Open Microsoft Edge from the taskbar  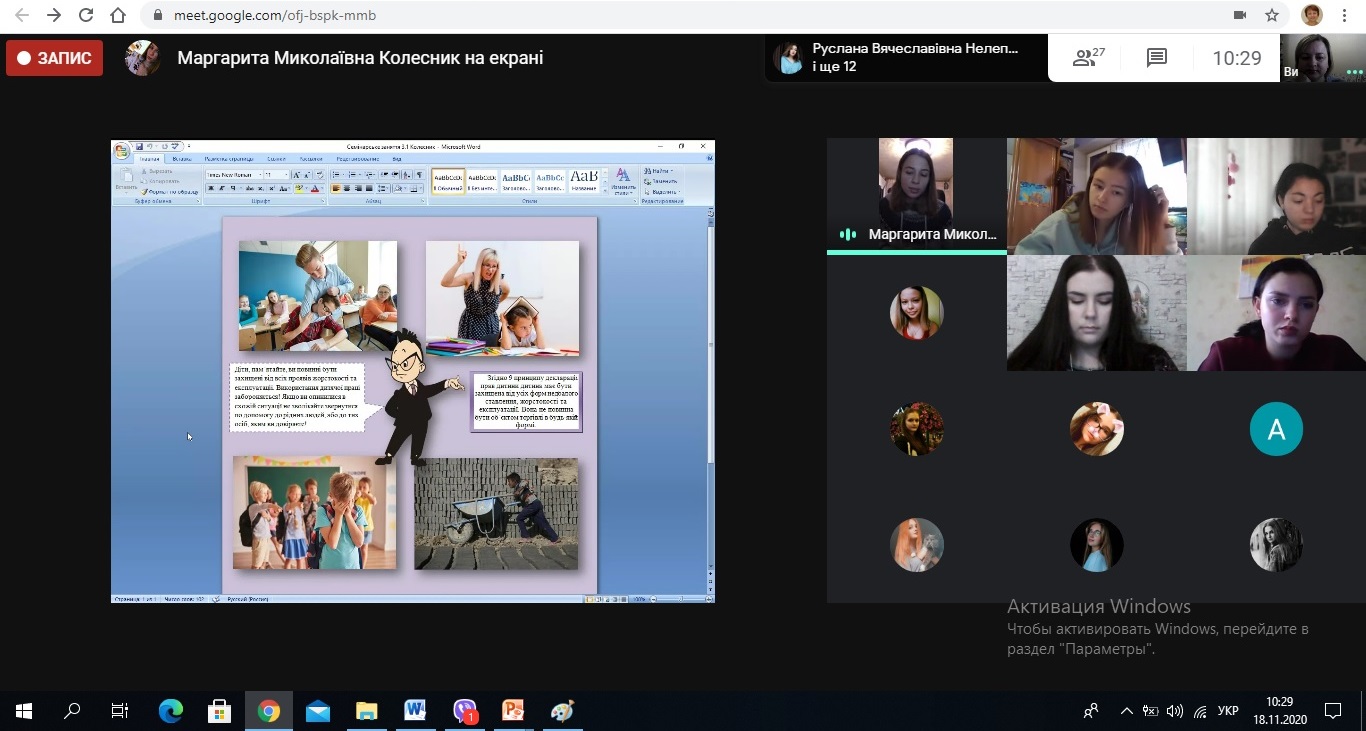[171, 711]
